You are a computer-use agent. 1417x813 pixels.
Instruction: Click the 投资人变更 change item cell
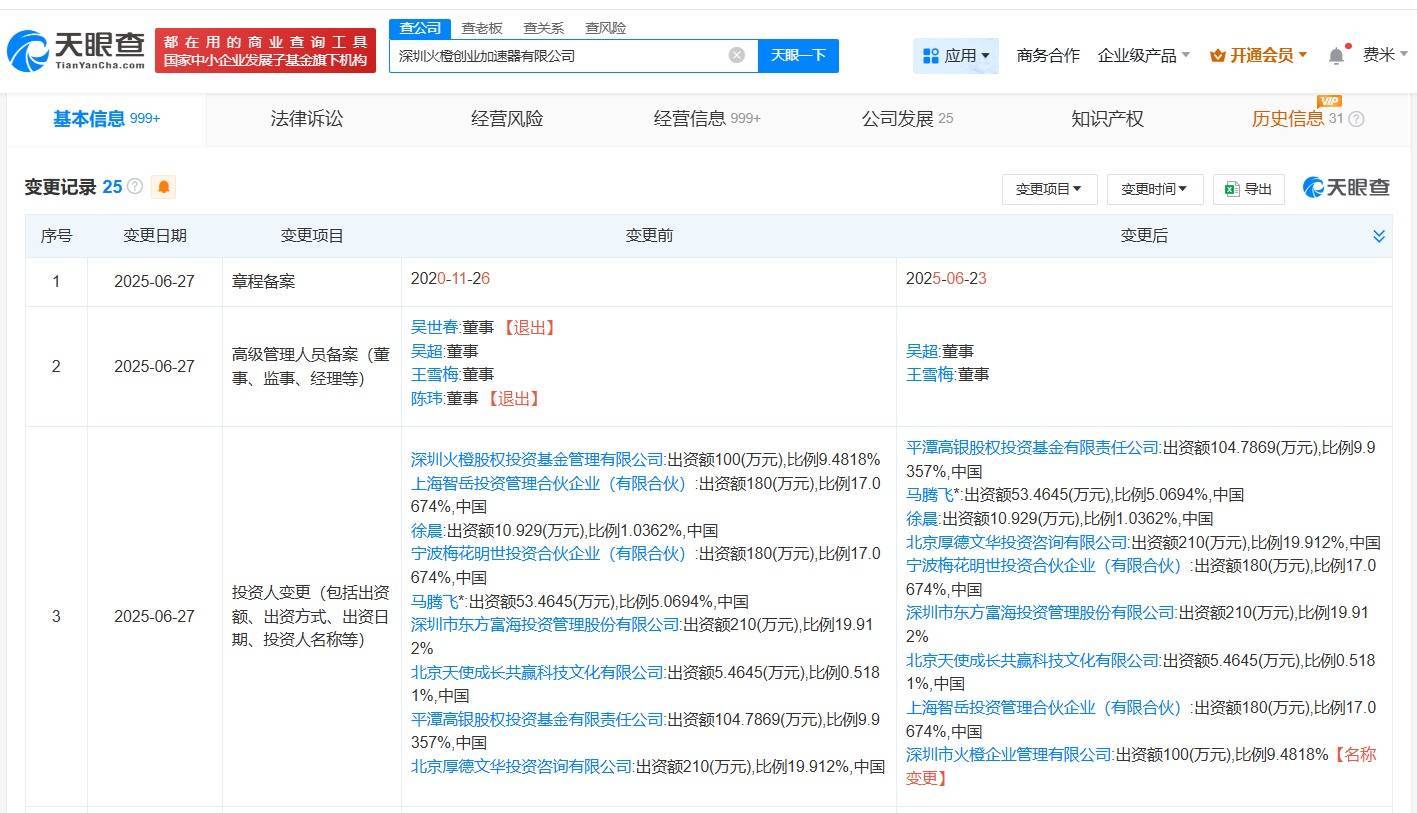[311, 616]
